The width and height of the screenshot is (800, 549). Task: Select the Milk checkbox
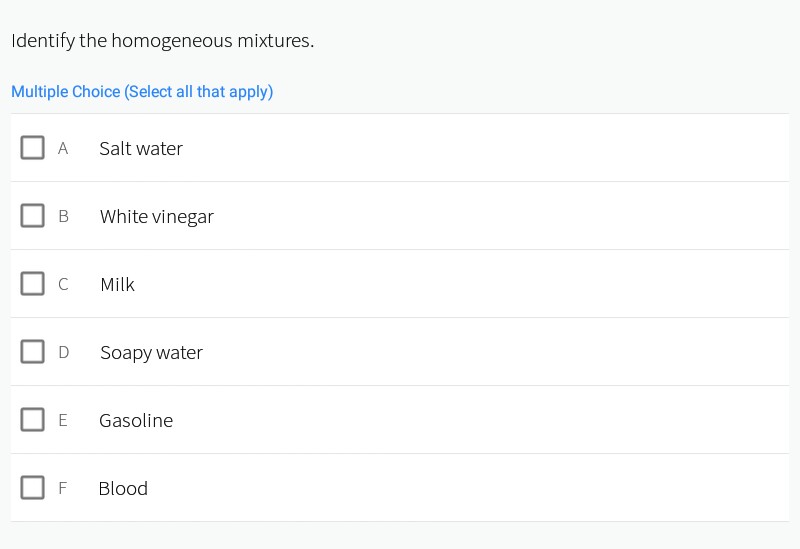33,284
